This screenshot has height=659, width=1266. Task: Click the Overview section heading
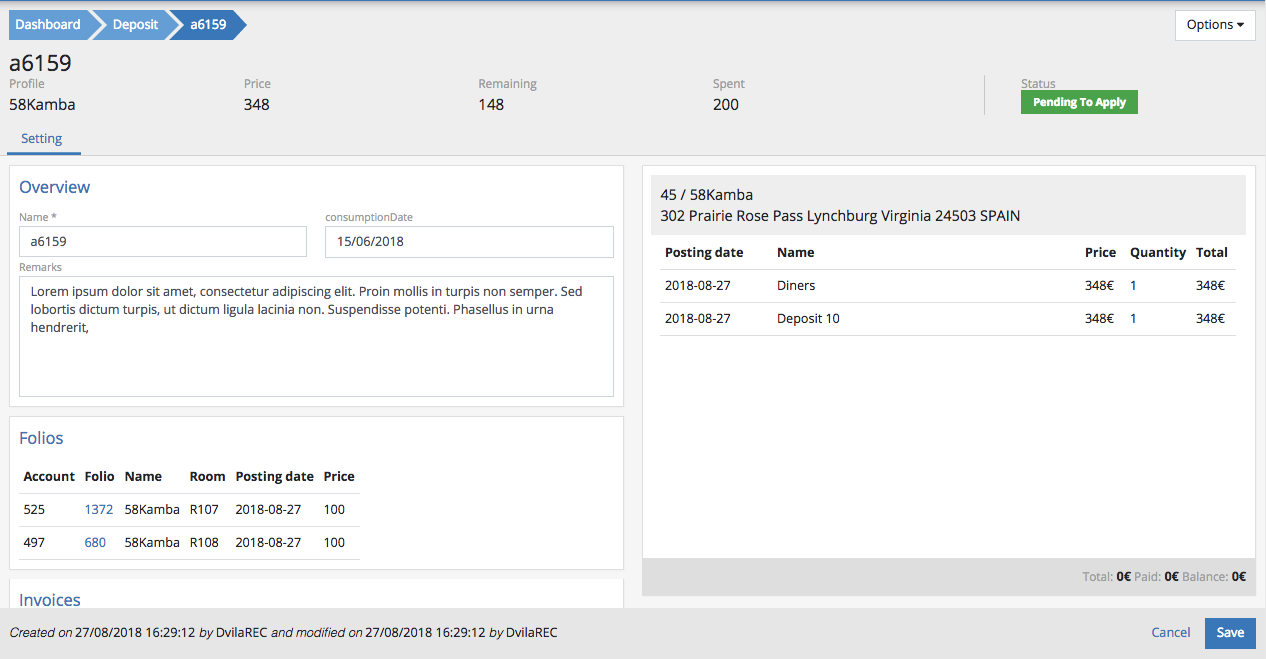(x=54, y=187)
